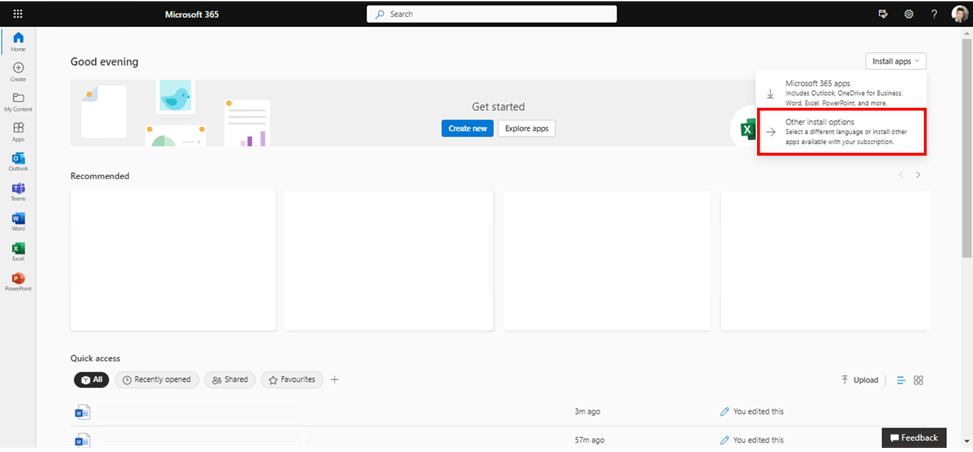Click the '57m ago' timestamp text
Screen dimensions: 973x452
[x=590, y=440]
